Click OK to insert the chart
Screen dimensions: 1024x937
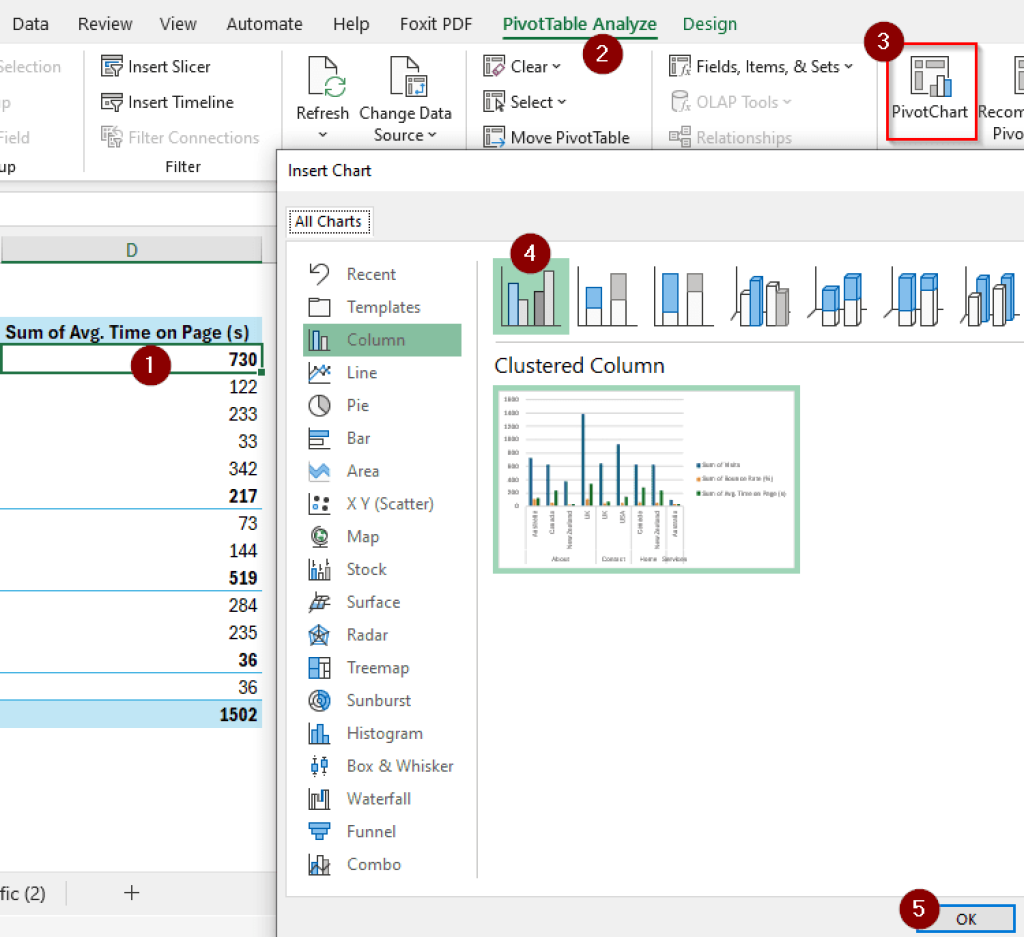[965, 919]
